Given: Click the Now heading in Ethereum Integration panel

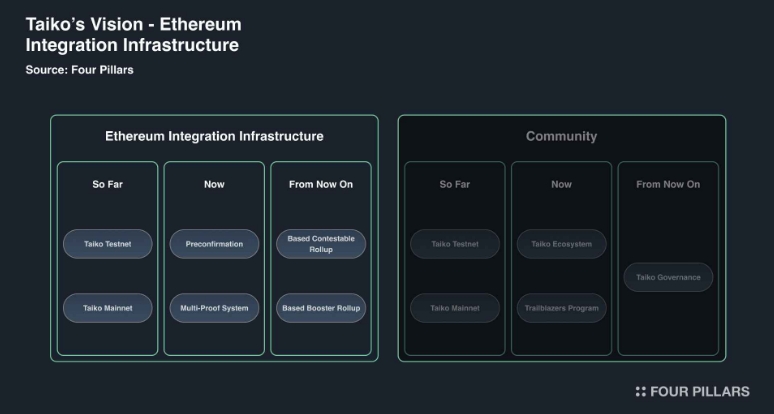Looking at the screenshot, I should 214,184.
